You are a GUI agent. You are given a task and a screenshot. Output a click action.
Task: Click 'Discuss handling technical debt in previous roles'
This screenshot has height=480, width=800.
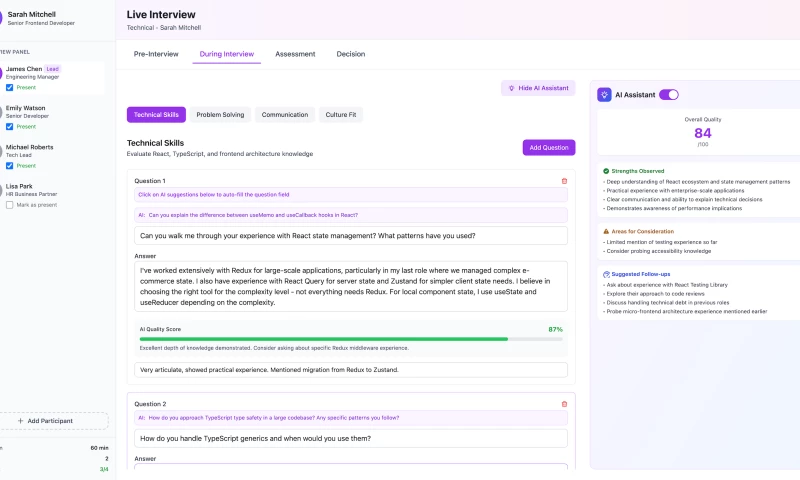click(666, 302)
